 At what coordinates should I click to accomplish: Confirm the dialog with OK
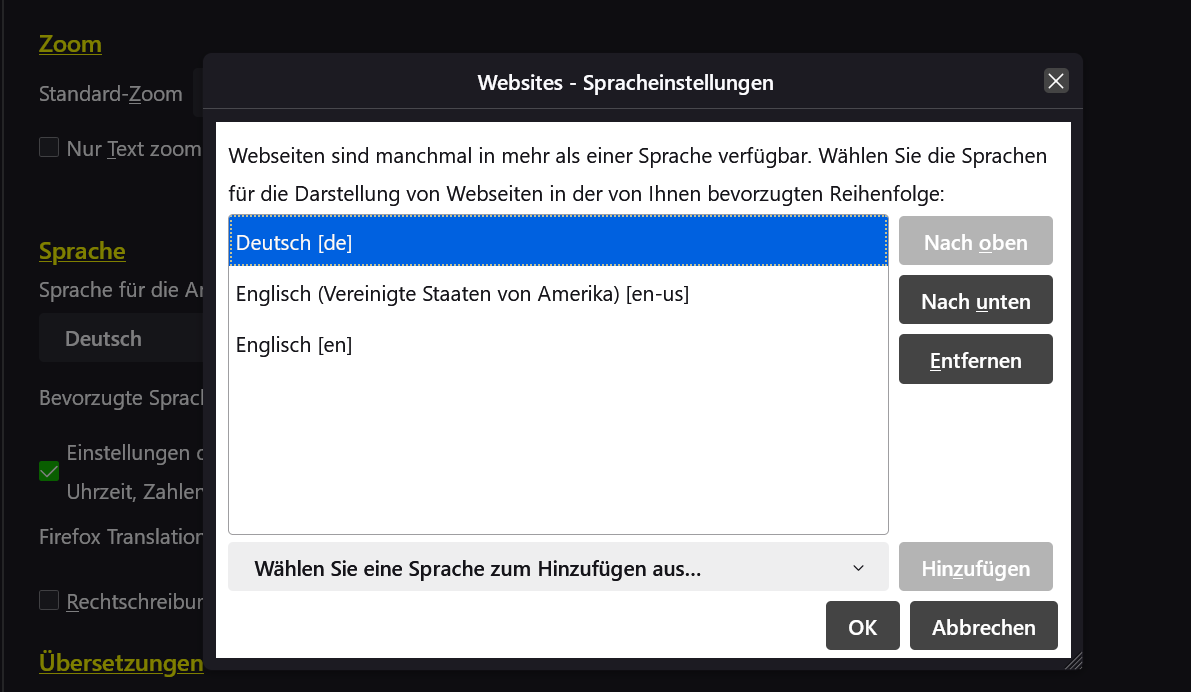pyautogui.click(x=862, y=627)
